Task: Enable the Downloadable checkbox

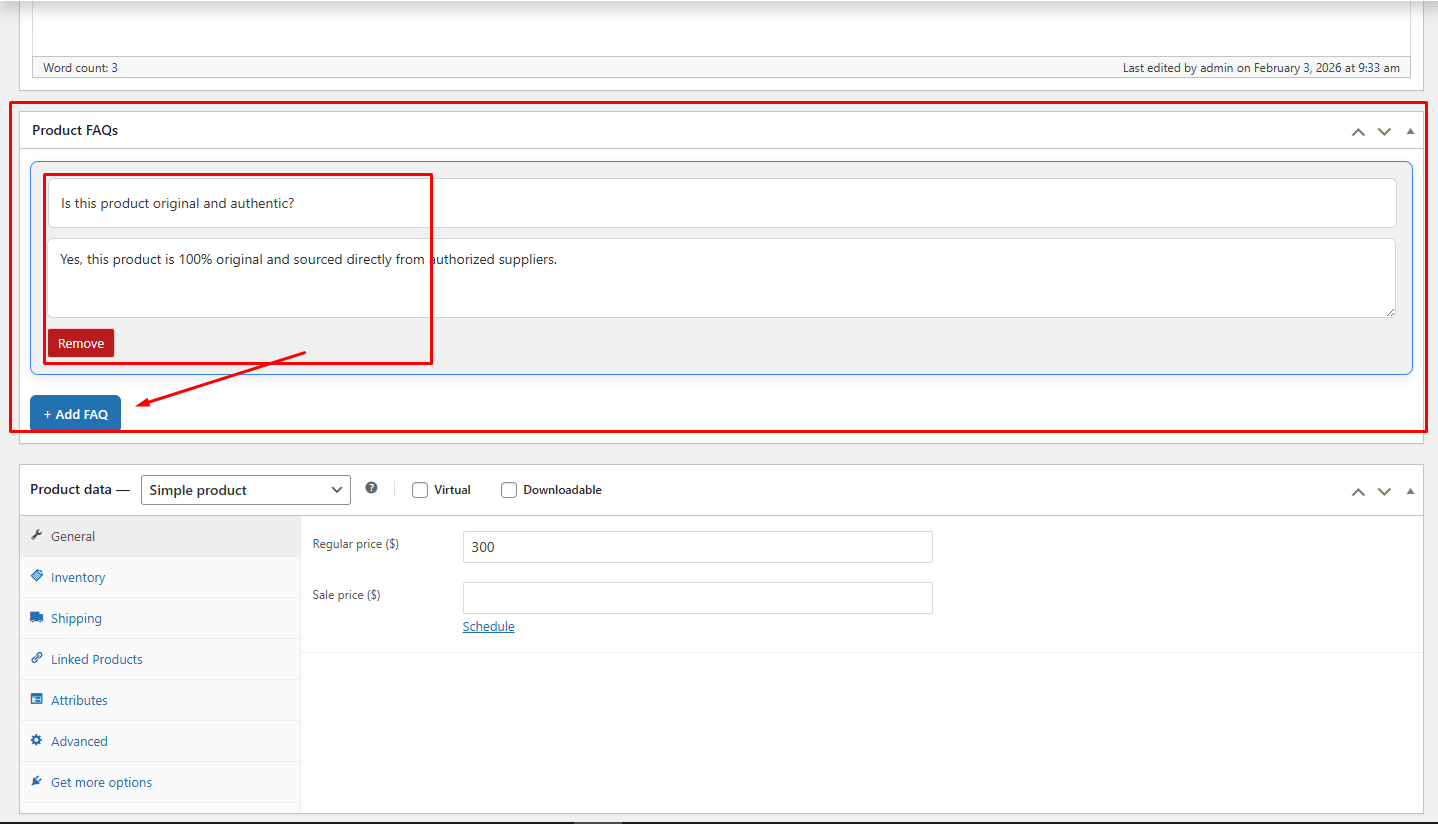Action: [x=509, y=489]
